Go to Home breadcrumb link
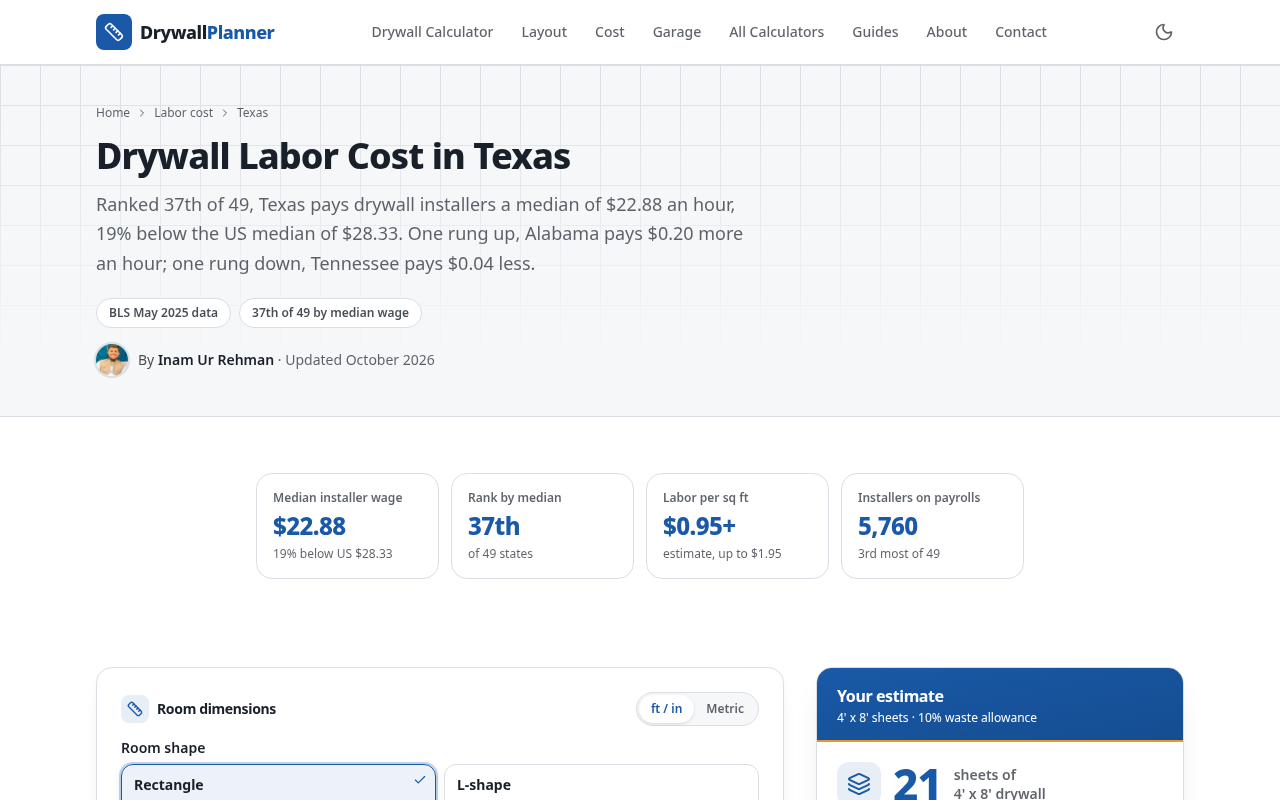Viewport: 1280px width, 800px height. tap(113, 113)
